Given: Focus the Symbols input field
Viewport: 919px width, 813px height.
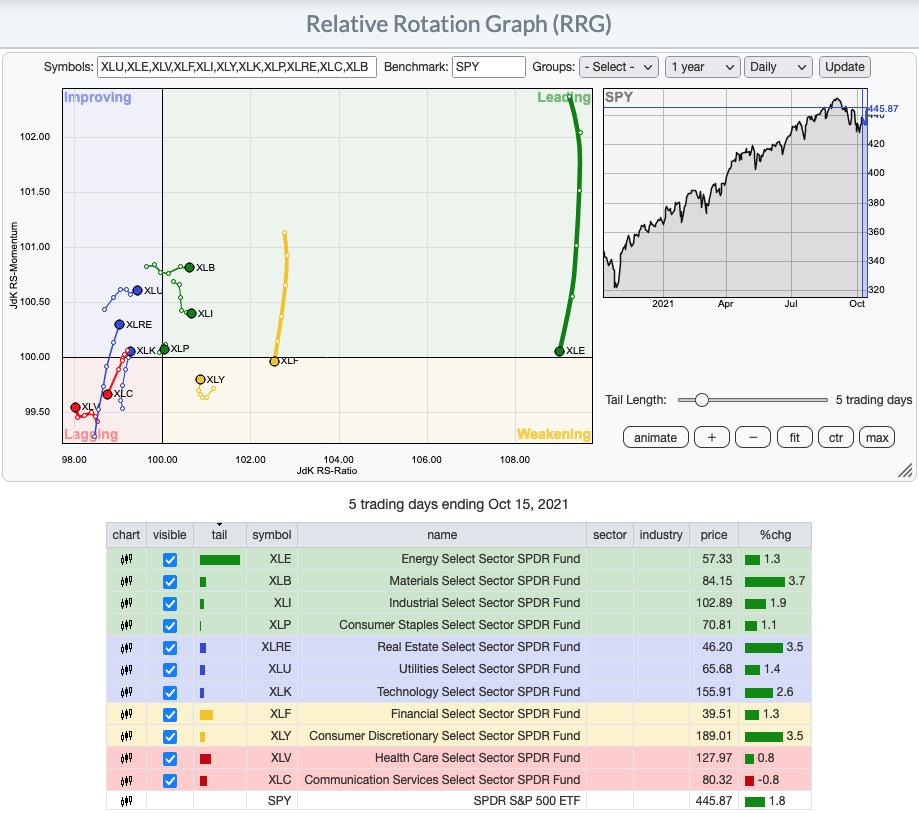Looking at the screenshot, I should tap(236, 67).
